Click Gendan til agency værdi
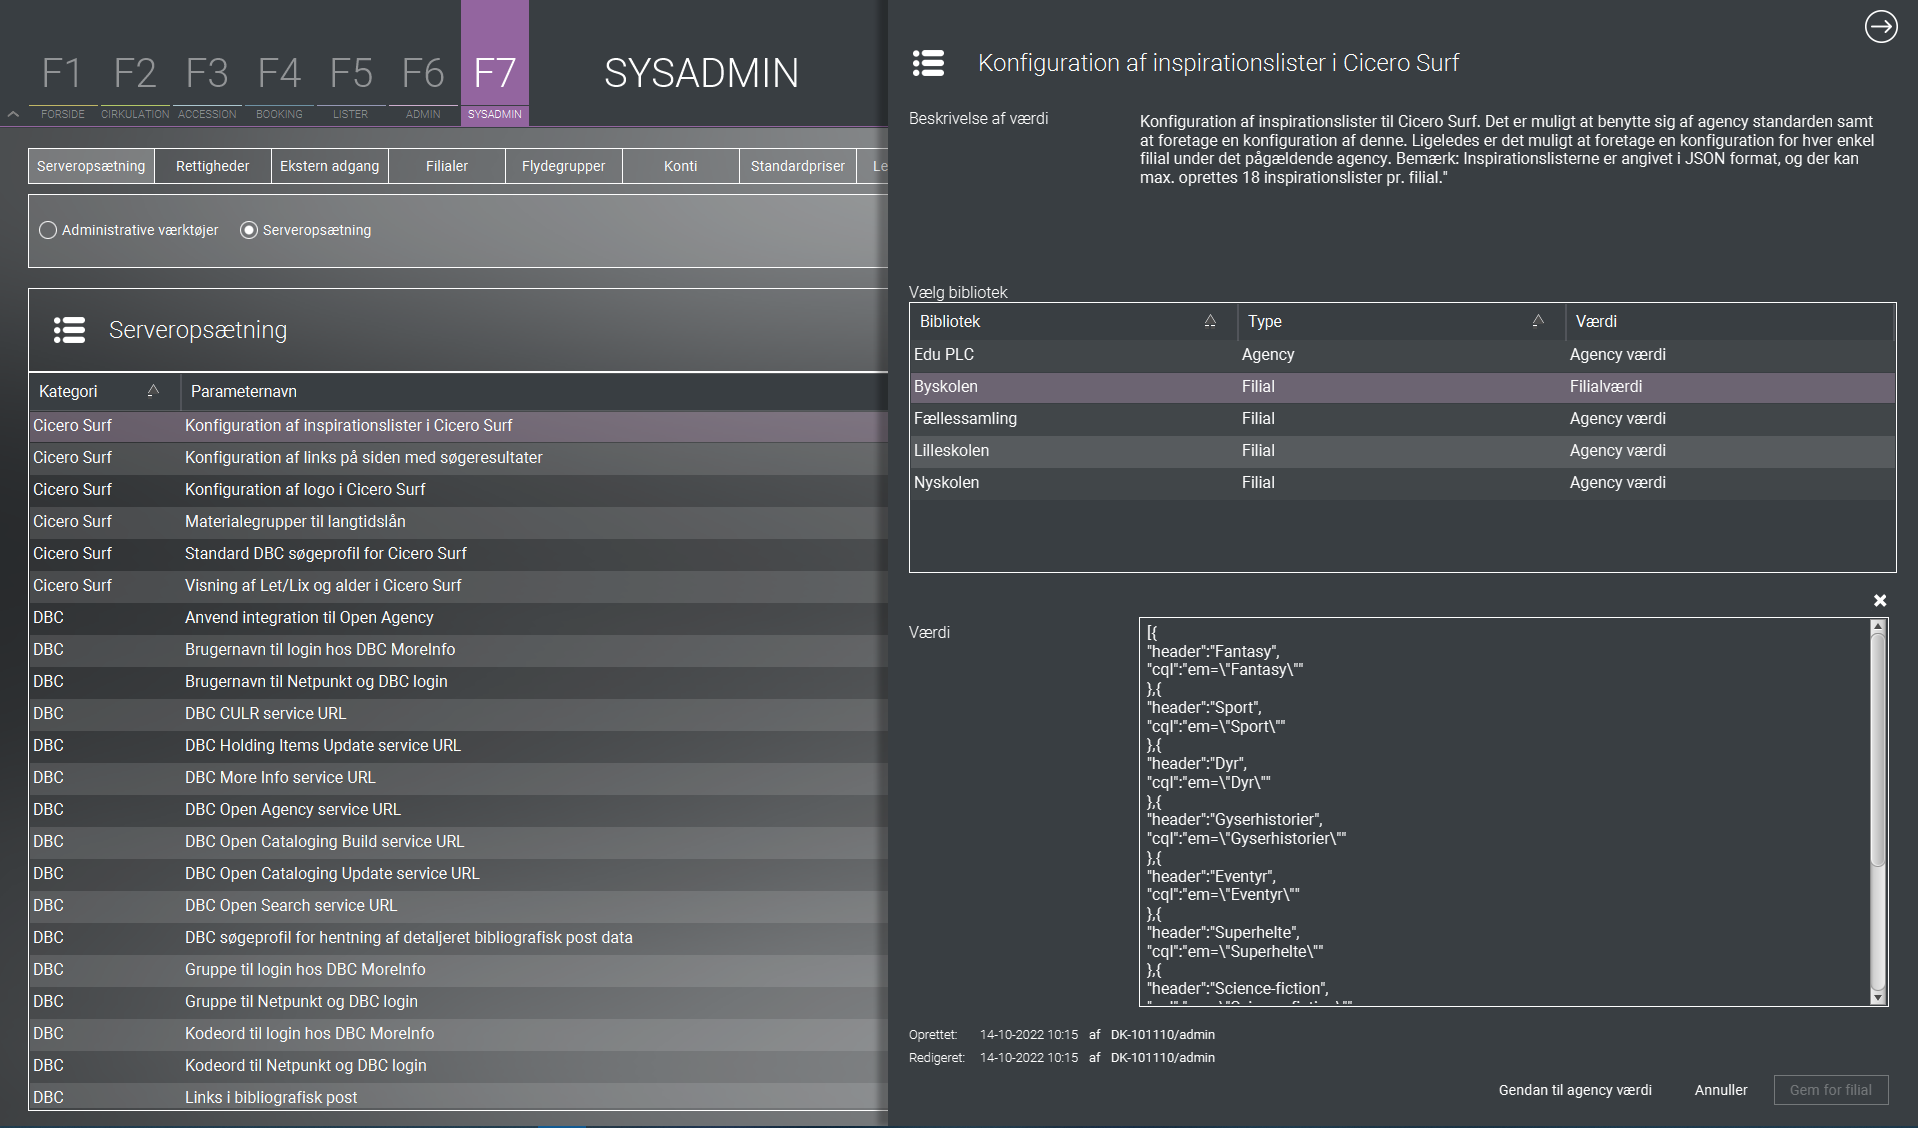Image resolution: width=1918 pixels, height=1128 pixels. [x=1575, y=1090]
